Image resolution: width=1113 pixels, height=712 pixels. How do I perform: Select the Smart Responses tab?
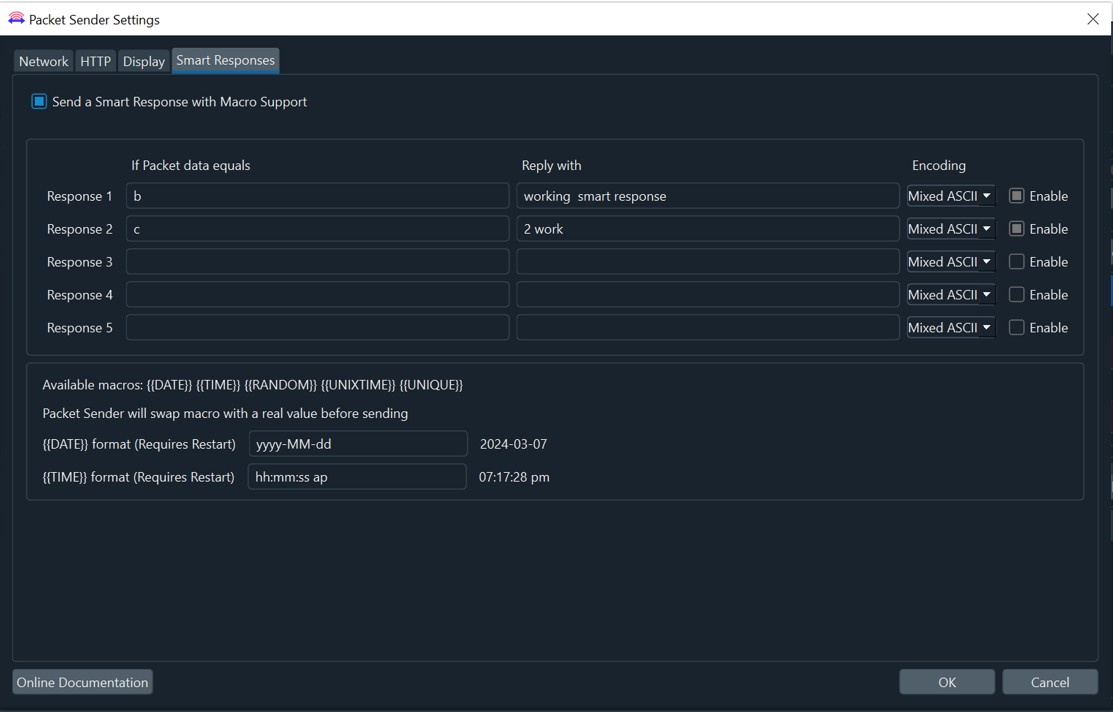(x=225, y=60)
